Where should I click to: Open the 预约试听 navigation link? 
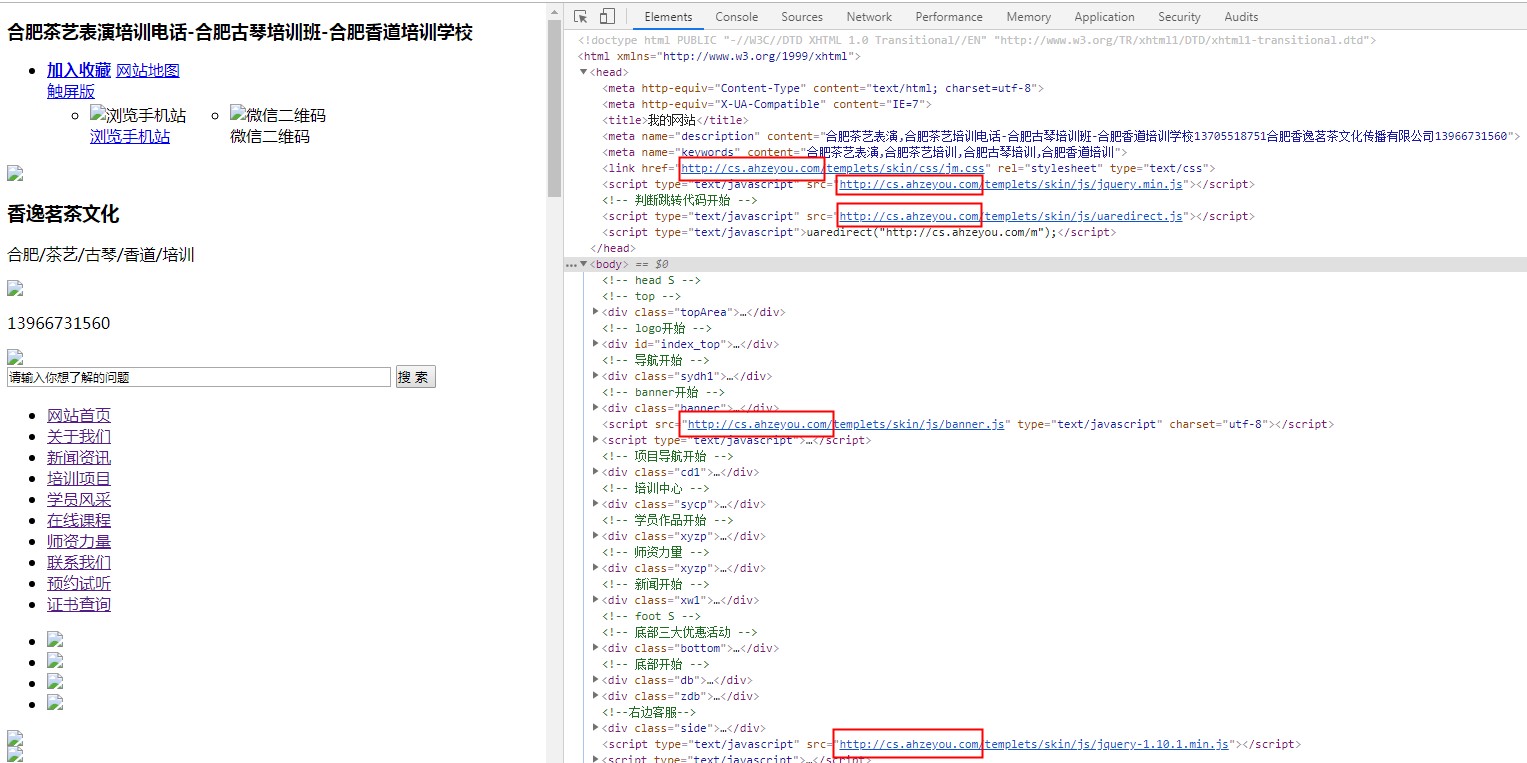(79, 583)
